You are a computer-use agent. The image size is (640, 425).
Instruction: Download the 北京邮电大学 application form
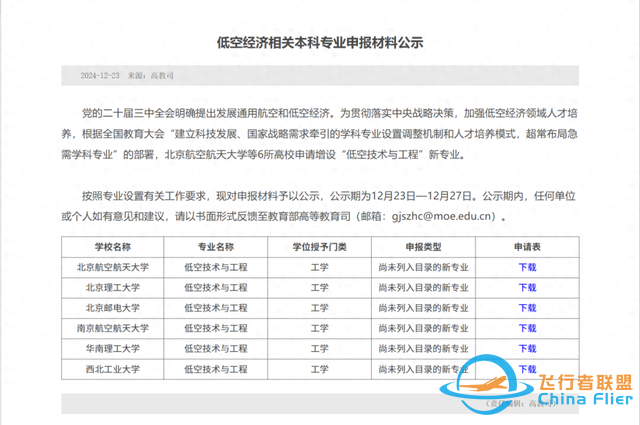pyautogui.click(x=527, y=308)
